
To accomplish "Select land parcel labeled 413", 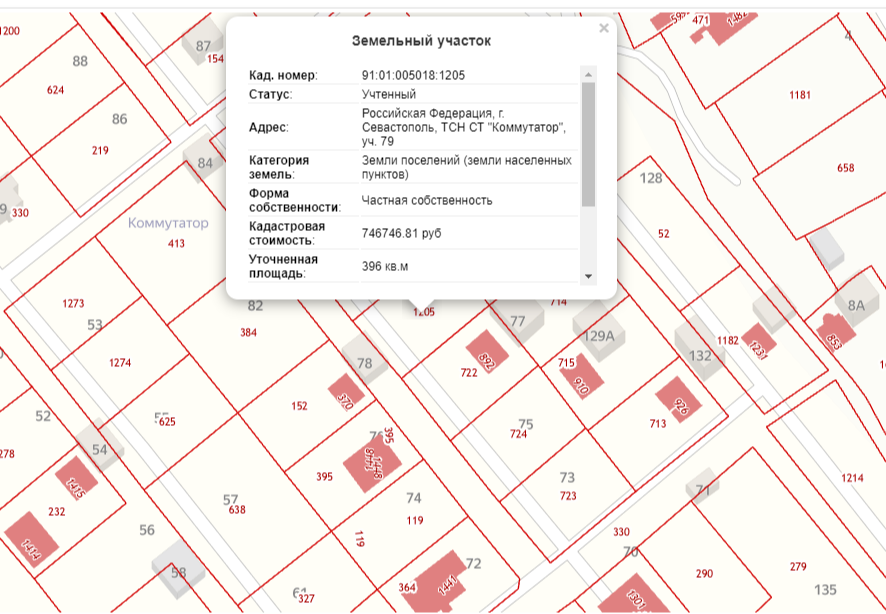I will (176, 243).
